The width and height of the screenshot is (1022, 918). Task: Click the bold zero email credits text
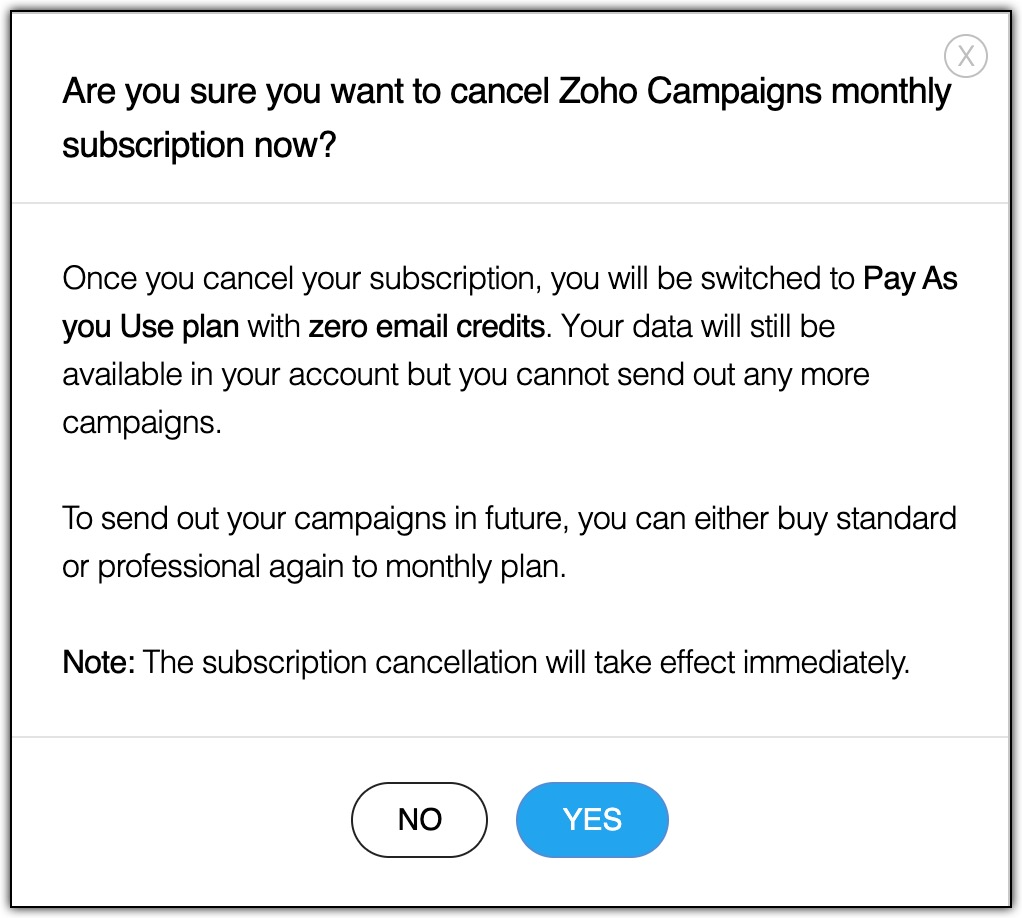click(425, 326)
